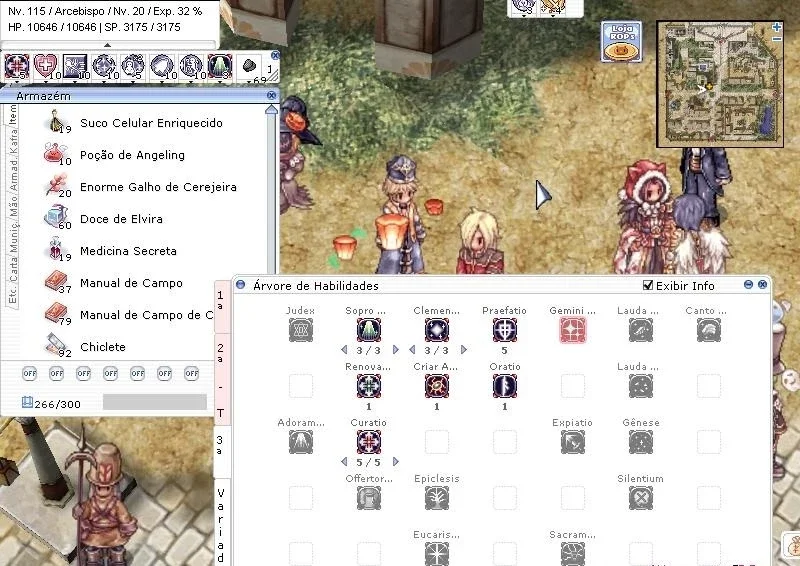Toggle the second OFF switch in Armazém
The height and width of the screenshot is (566, 800).
[57, 374]
